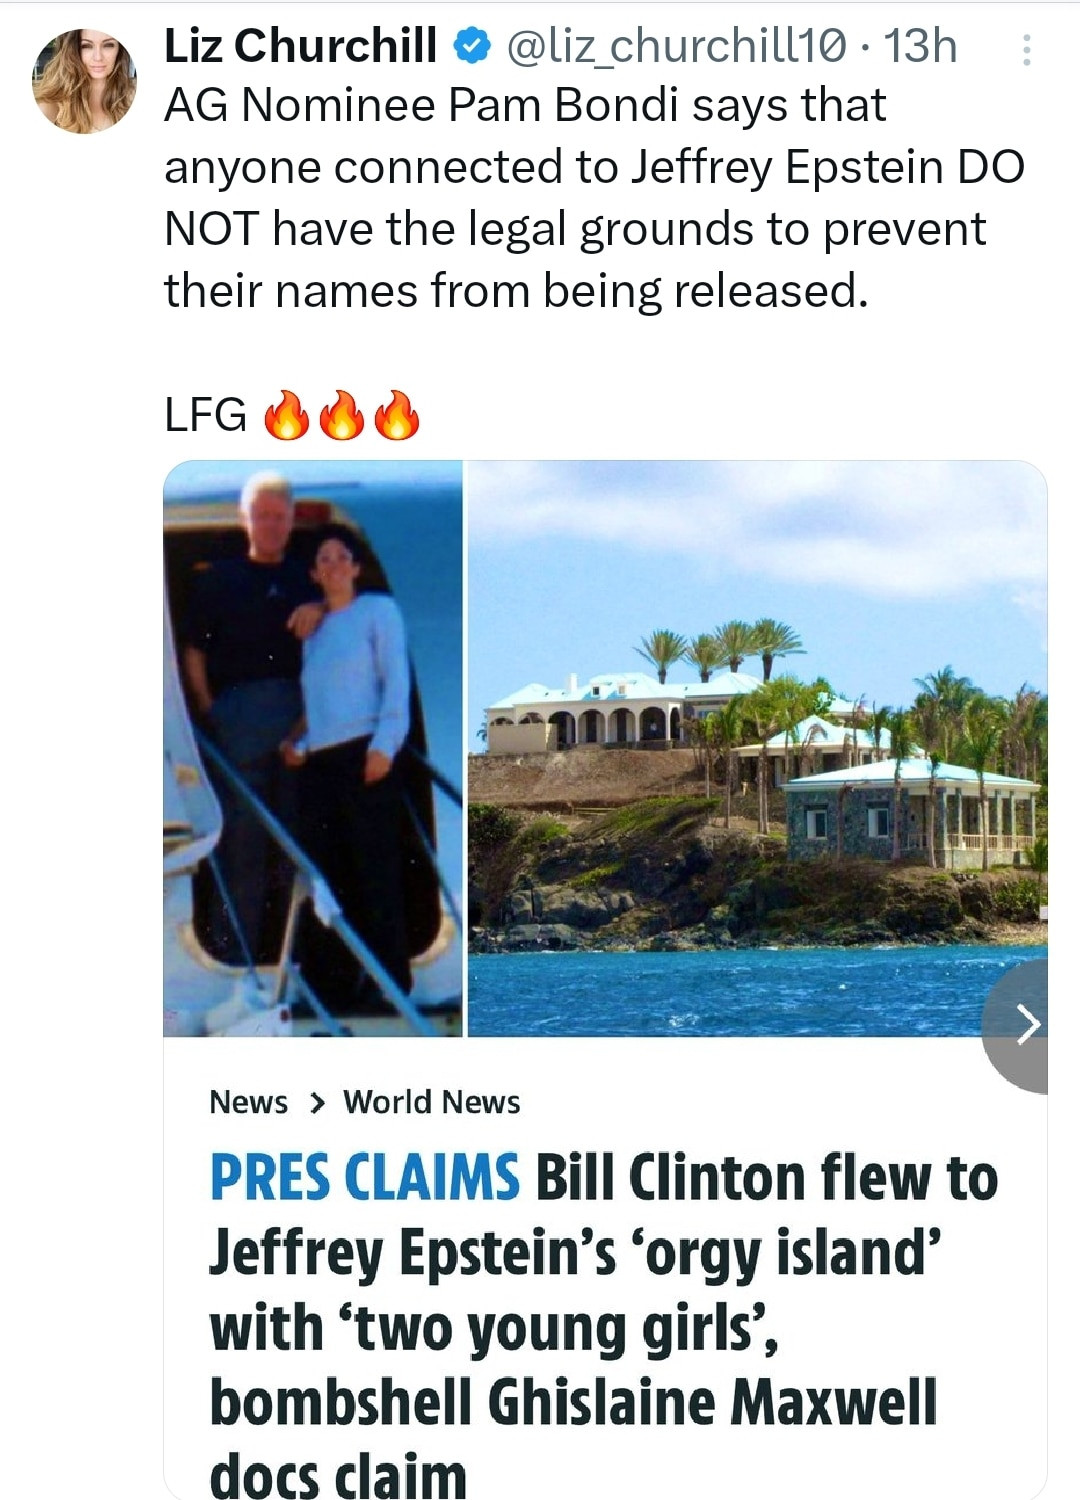Click 'Ghislaine Maxwell' in the headline
1080x1500 pixels.
[x=713, y=1402]
